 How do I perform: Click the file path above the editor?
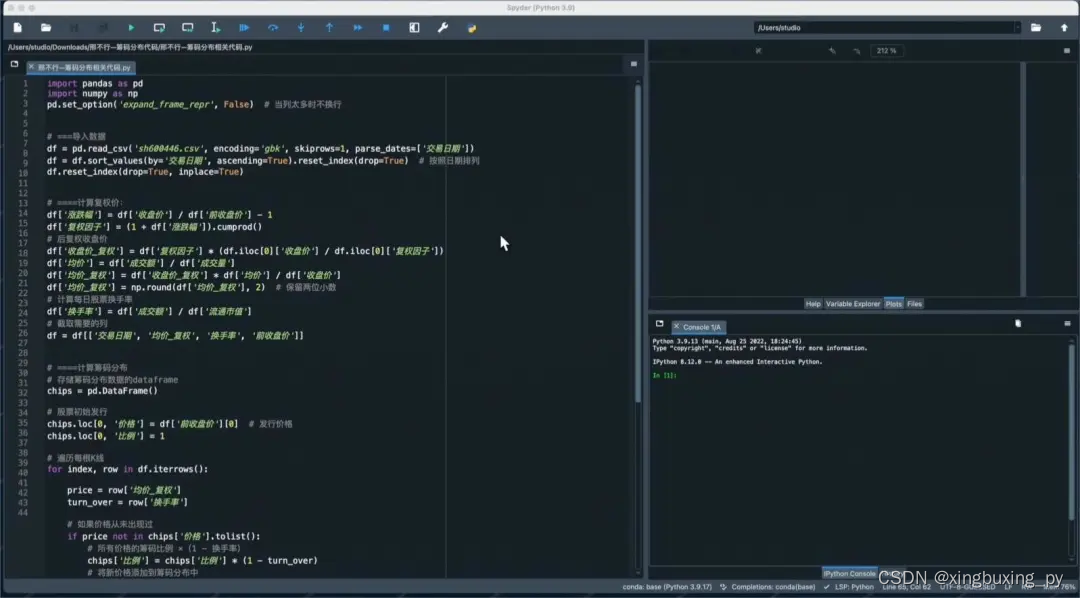pos(130,48)
